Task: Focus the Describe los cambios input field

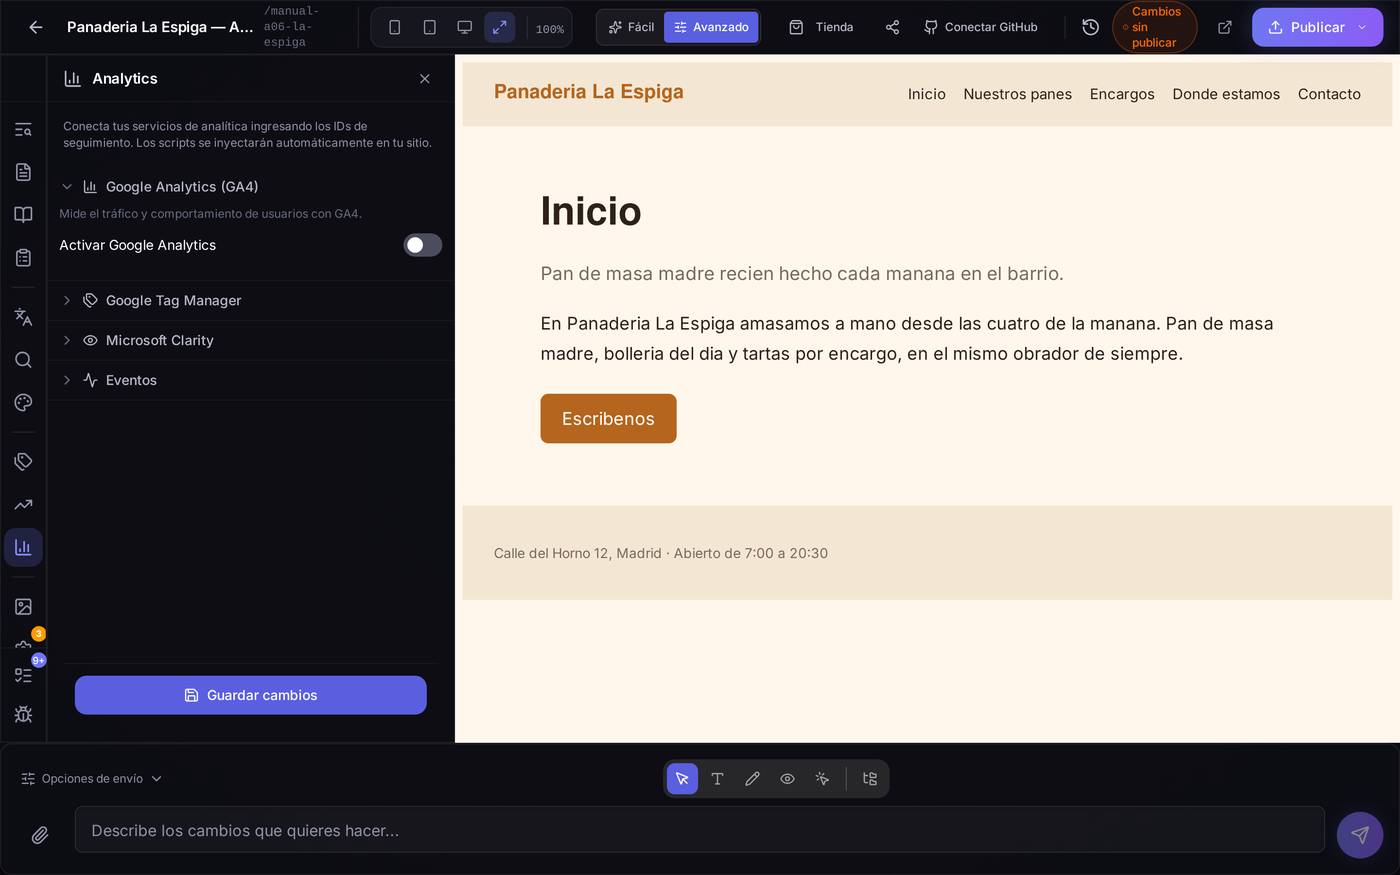Action: point(700,830)
